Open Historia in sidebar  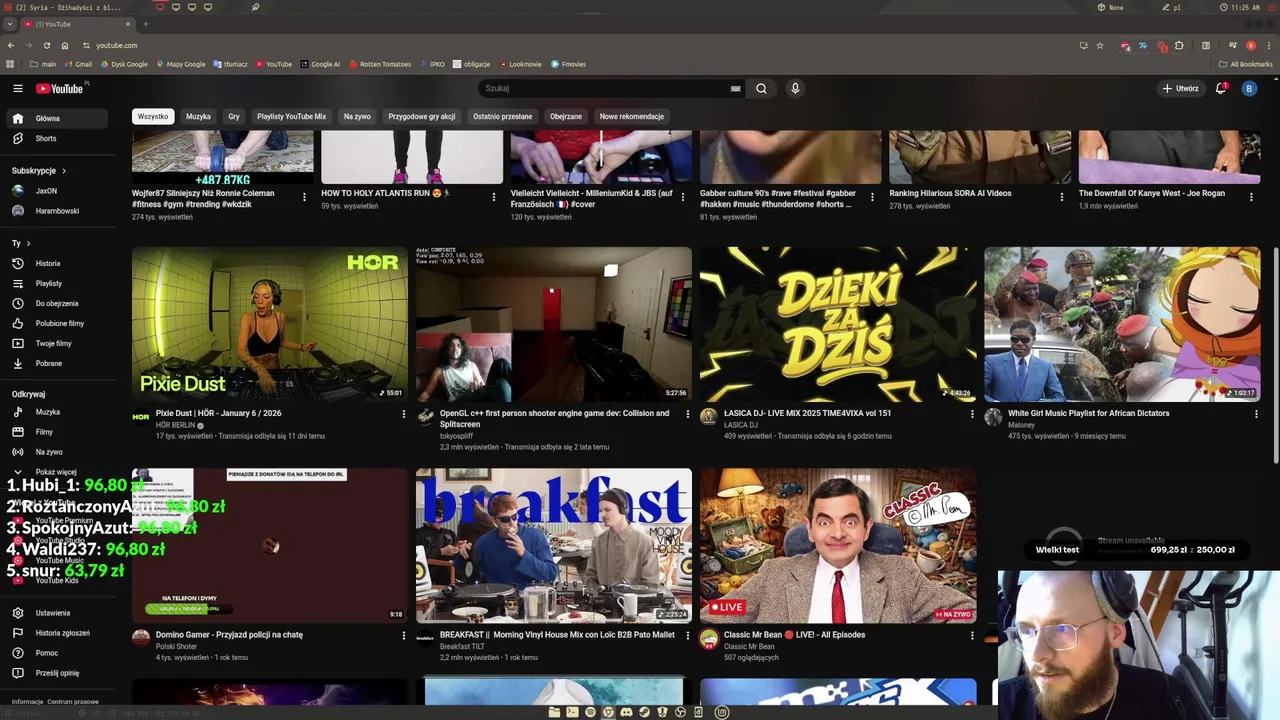[55, 263]
